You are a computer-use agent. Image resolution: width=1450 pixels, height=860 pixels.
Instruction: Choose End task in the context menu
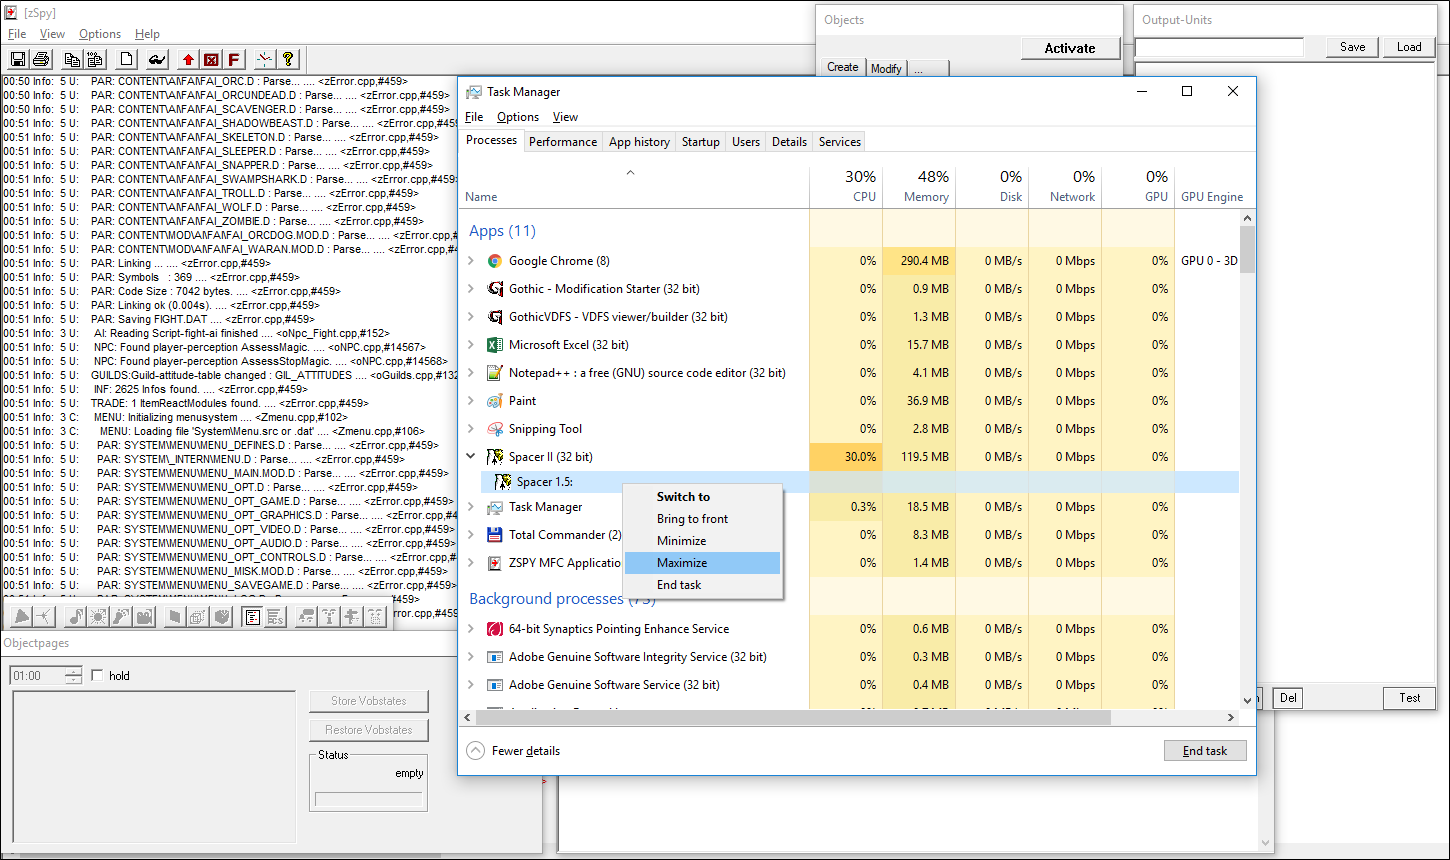(701, 585)
